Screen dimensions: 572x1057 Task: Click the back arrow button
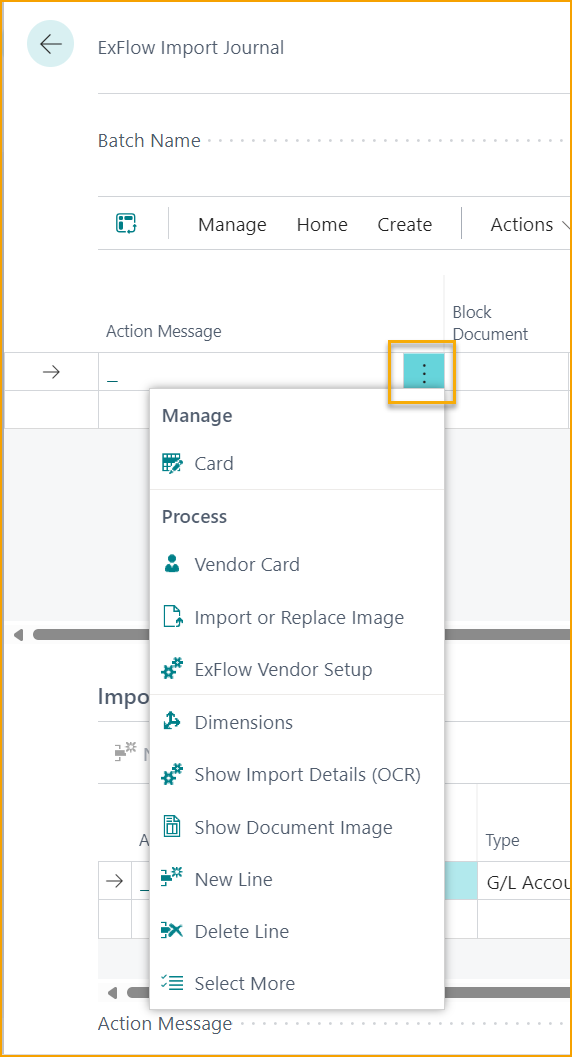[x=51, y=44]
